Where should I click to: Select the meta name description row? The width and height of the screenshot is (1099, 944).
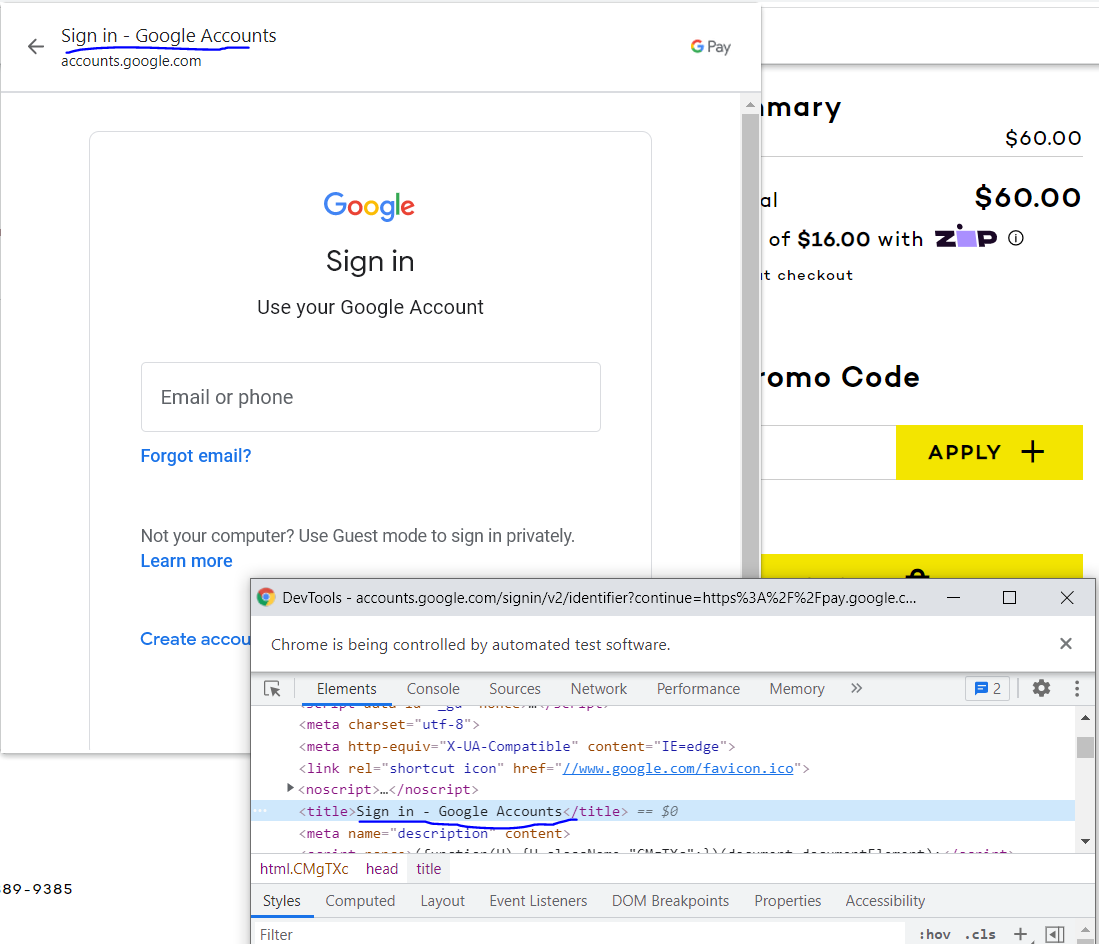click(x=663, y=833)
